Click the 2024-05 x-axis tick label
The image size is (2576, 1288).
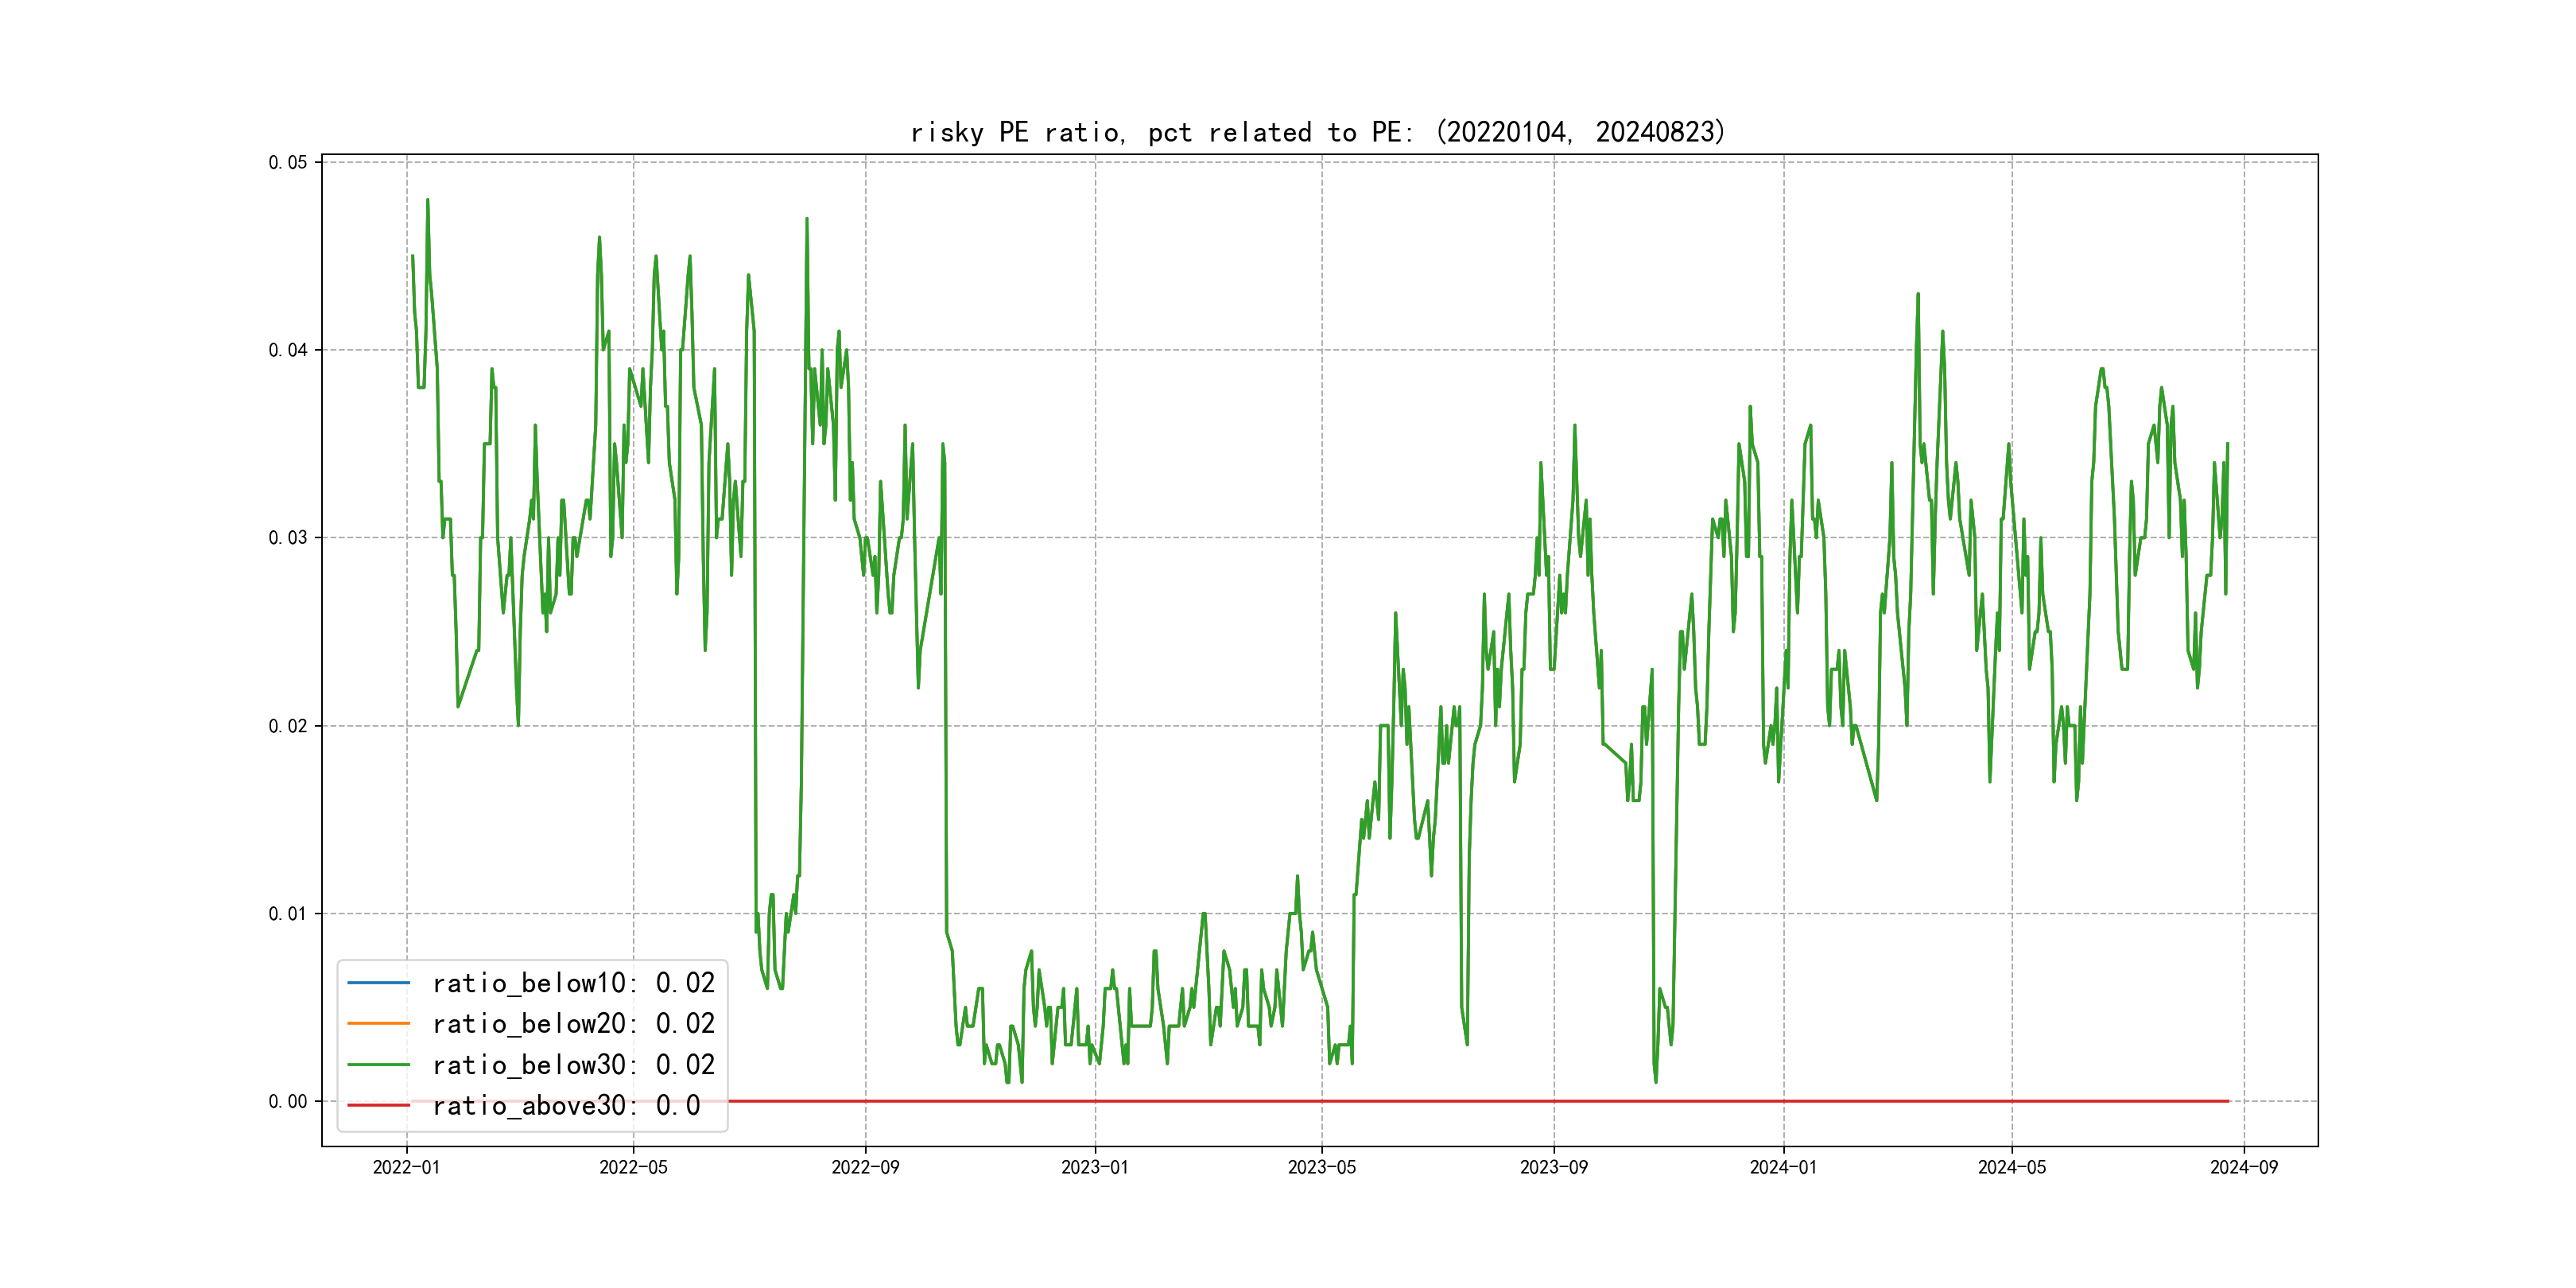click(2011, 1167)
